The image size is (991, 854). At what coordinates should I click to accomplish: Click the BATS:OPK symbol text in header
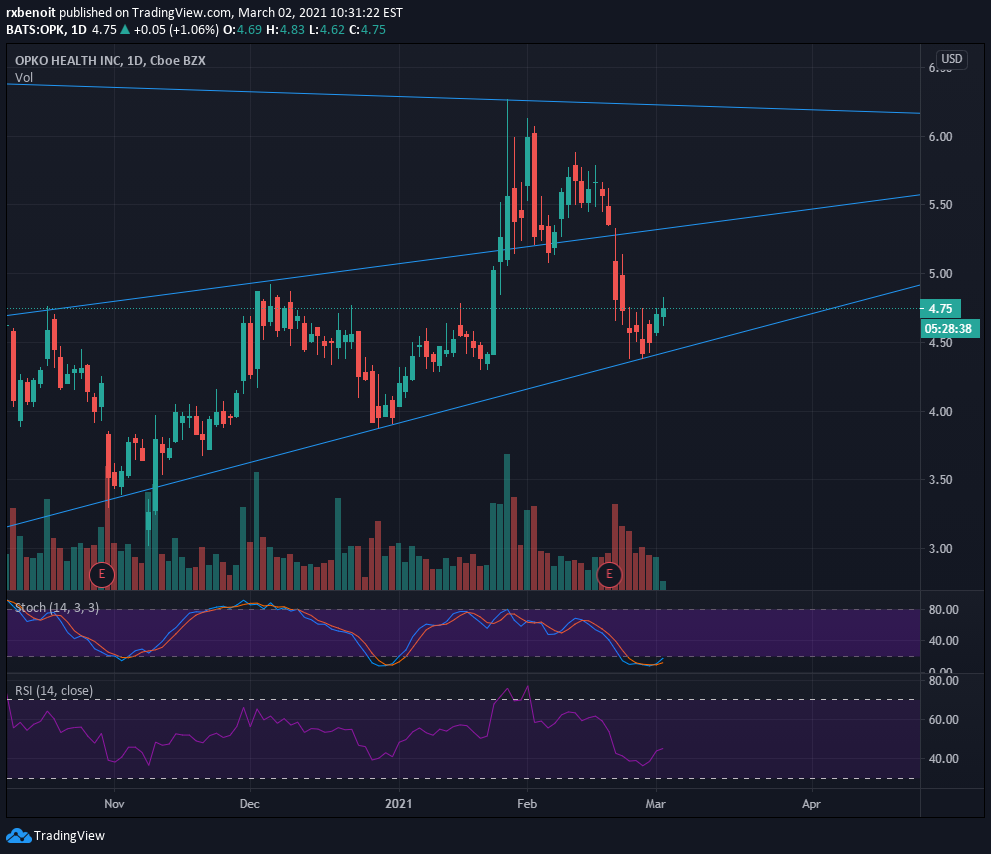36,30
